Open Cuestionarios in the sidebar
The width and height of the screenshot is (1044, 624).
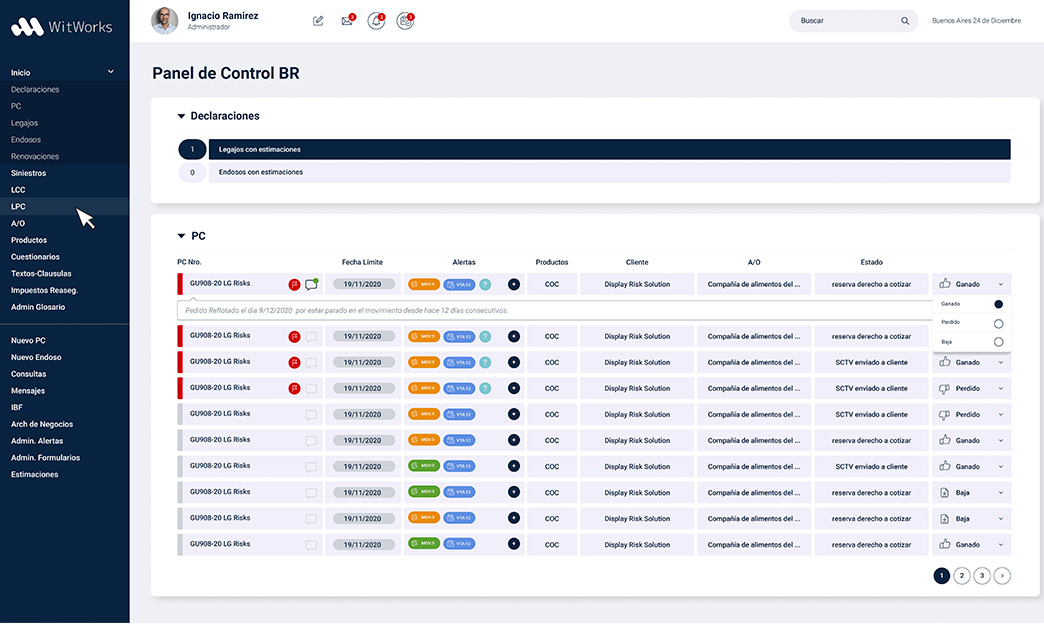point(35,257)
